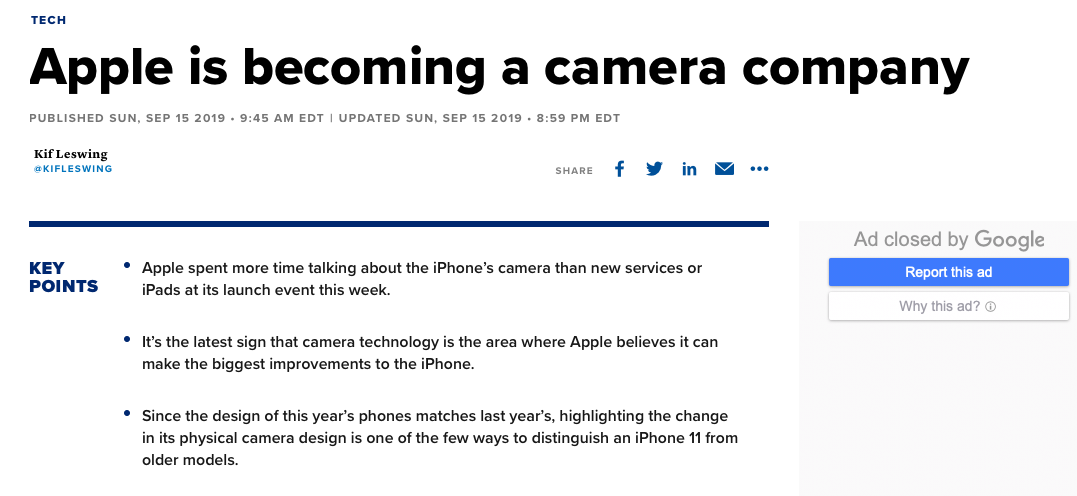Share the article via email icon
Viewport: 1077px width, 496px height.
pyautogui.click(x=724, y=169)
